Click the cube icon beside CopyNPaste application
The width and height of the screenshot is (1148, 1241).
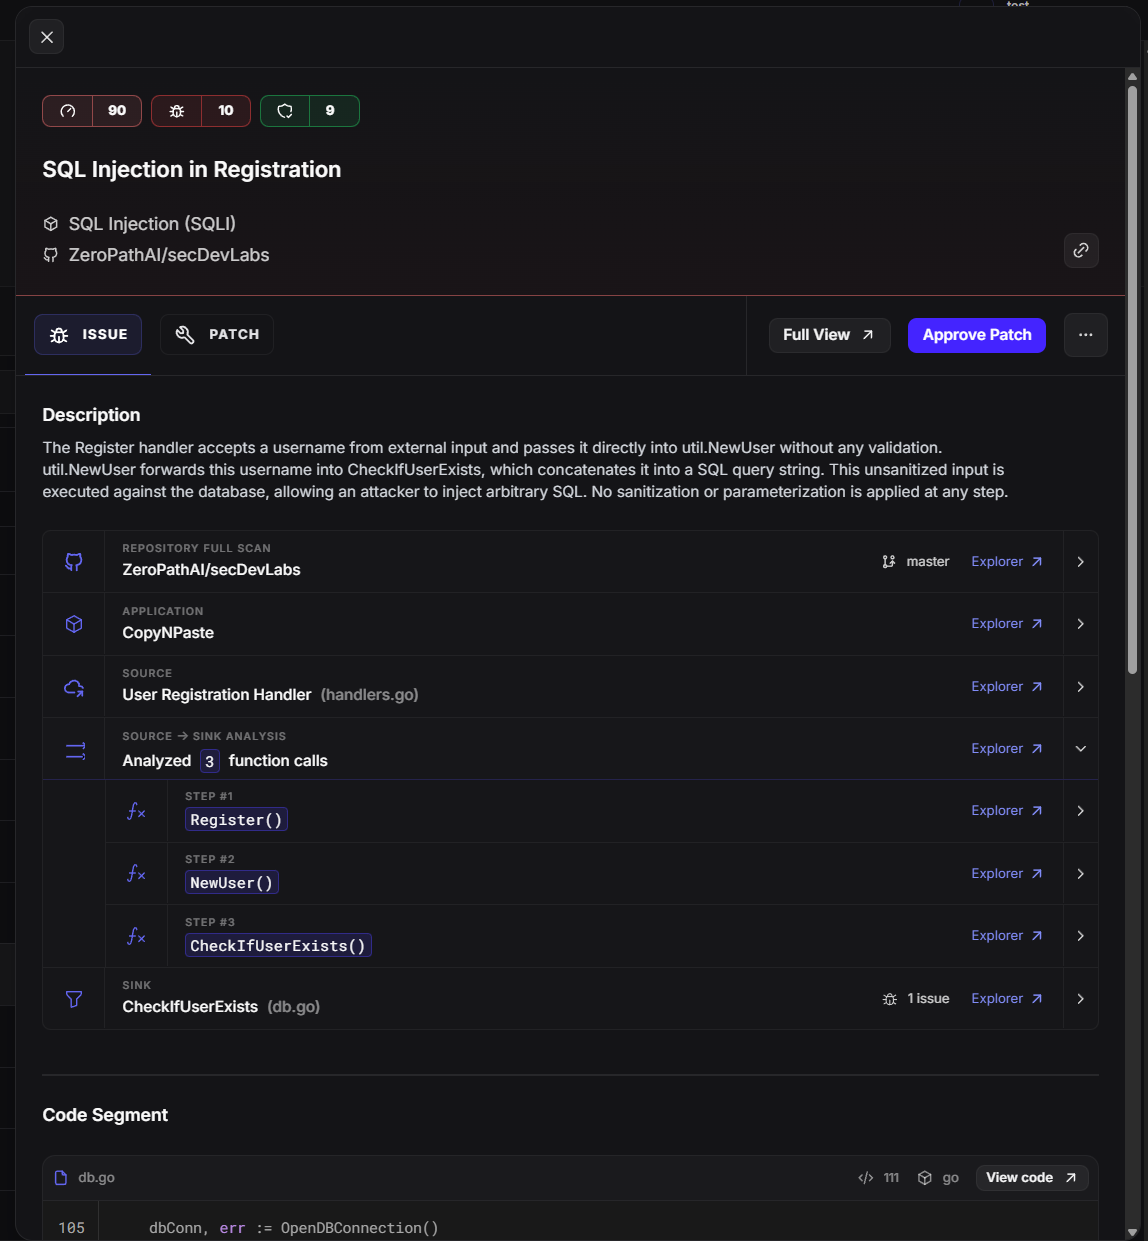pyautogui.click(x=74, y=624)
